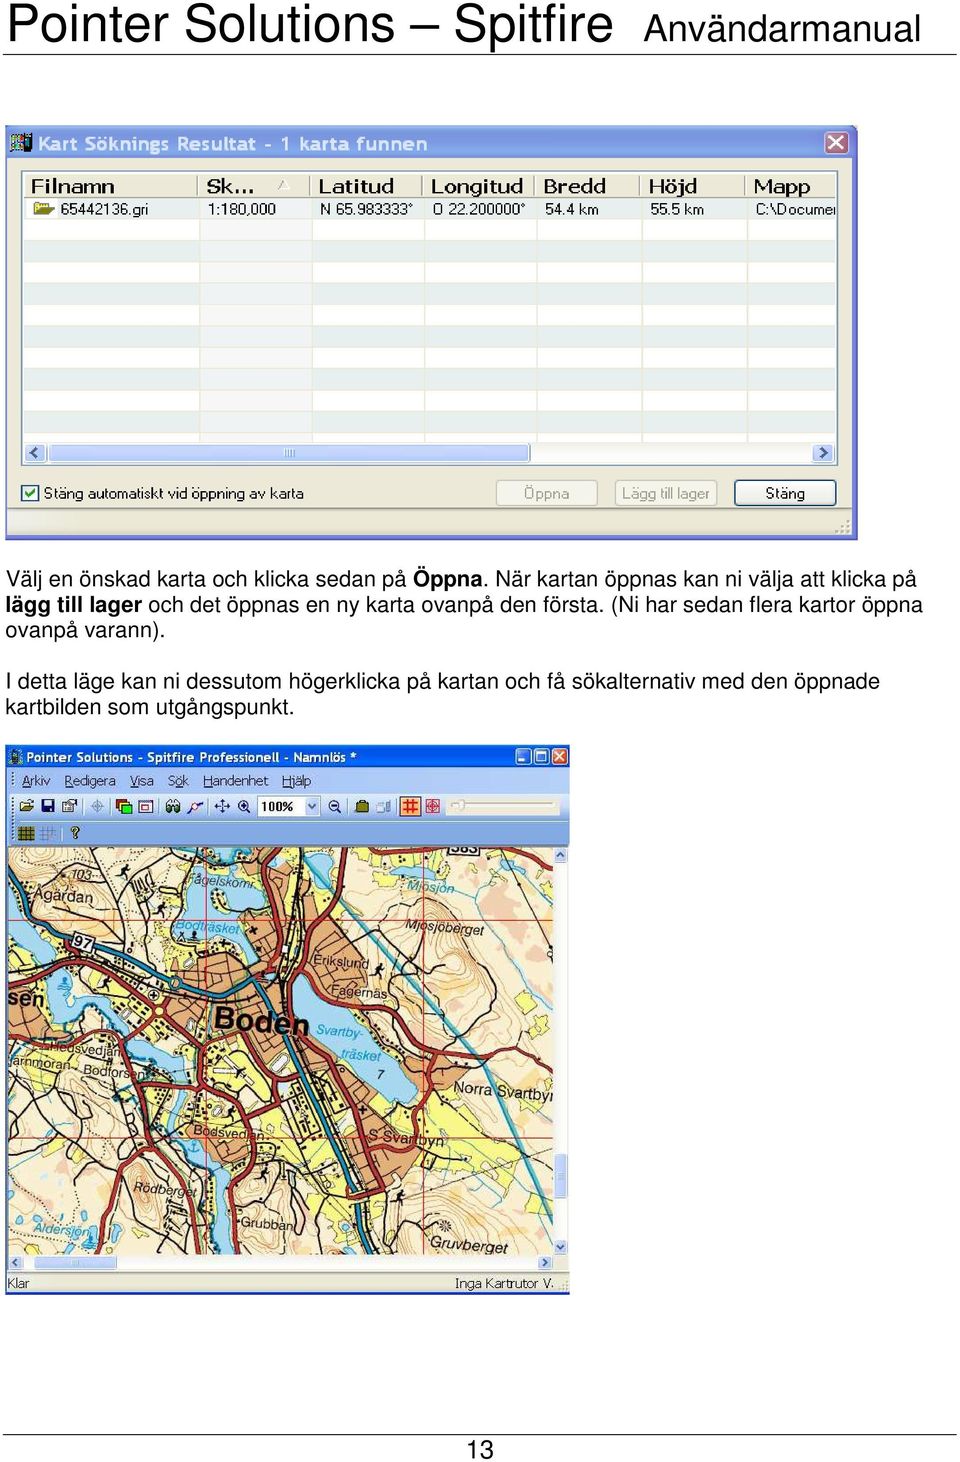Open the Arkiv menu
Image resolution: width=960 pixels, height=1462 pixels.
click(36, 781)
